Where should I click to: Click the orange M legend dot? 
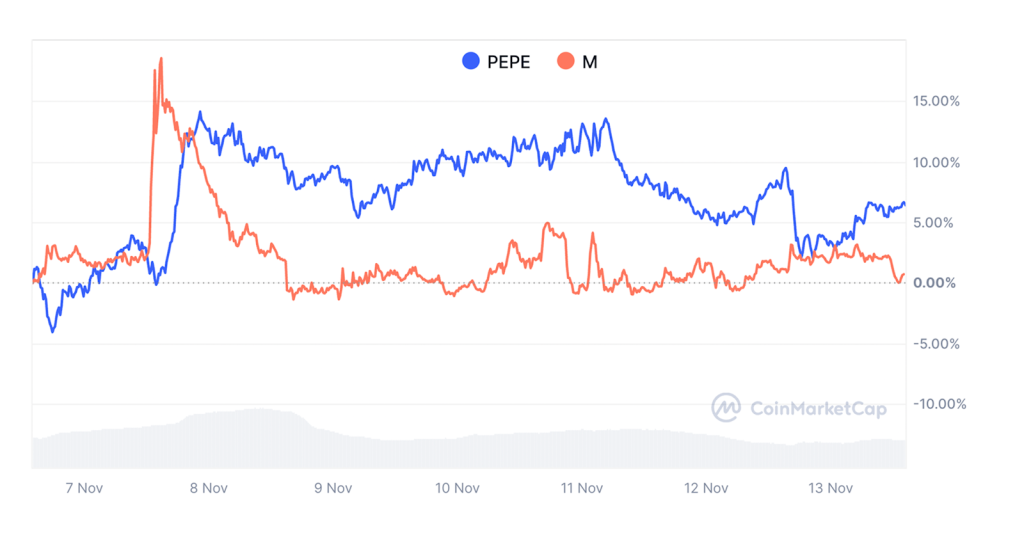(566, 61)
